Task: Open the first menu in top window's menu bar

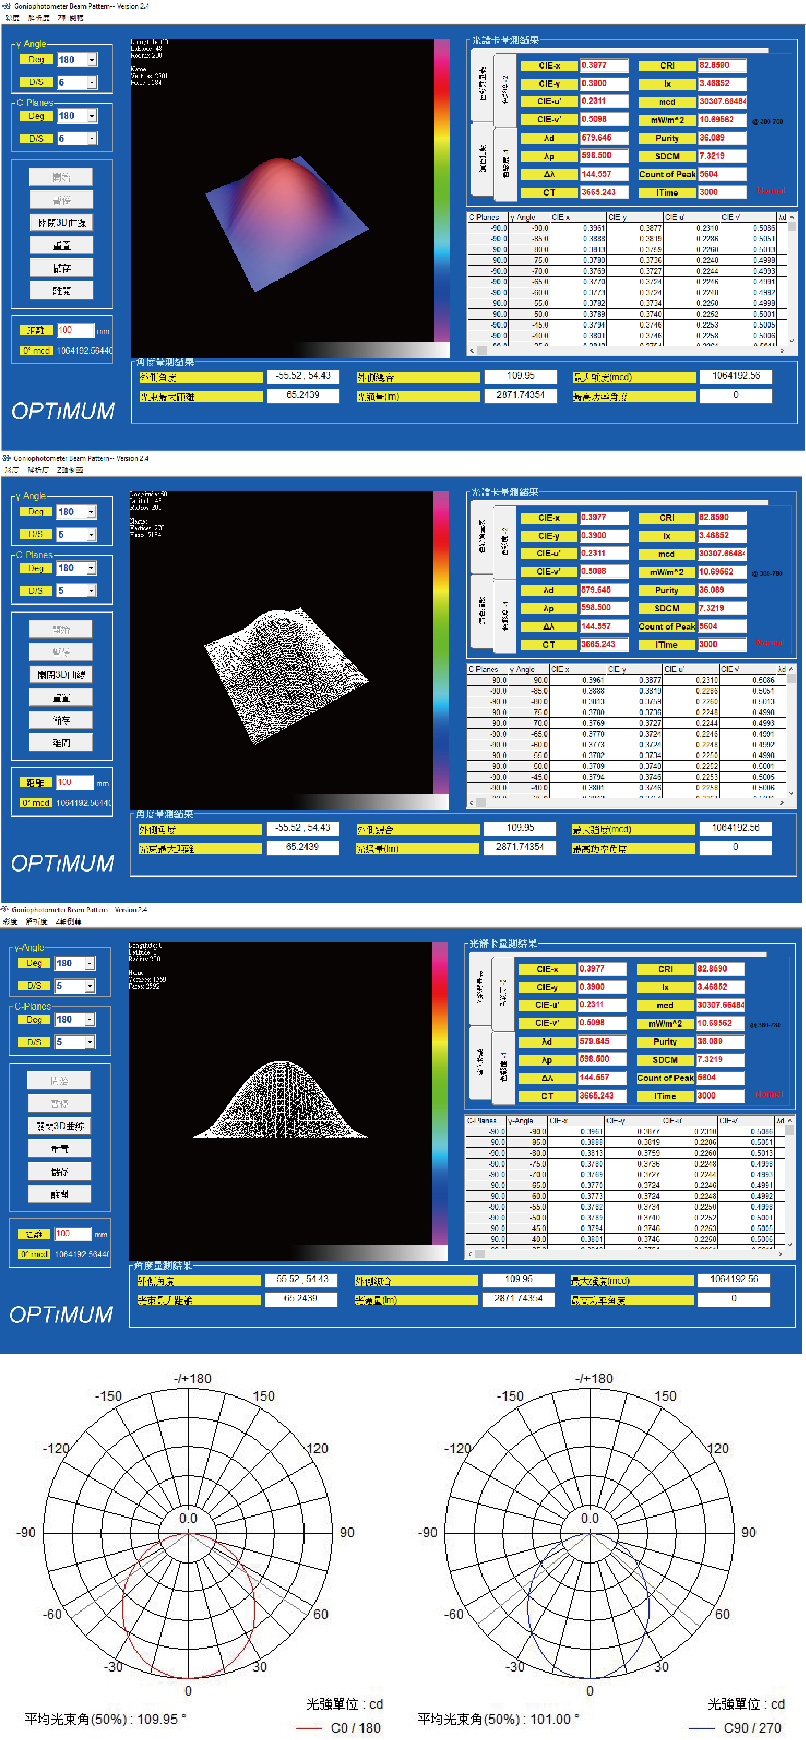Action: (x=11, y=18)
